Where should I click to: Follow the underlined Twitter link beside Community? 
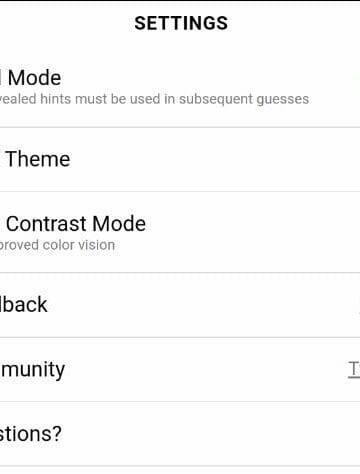(354, 370)
